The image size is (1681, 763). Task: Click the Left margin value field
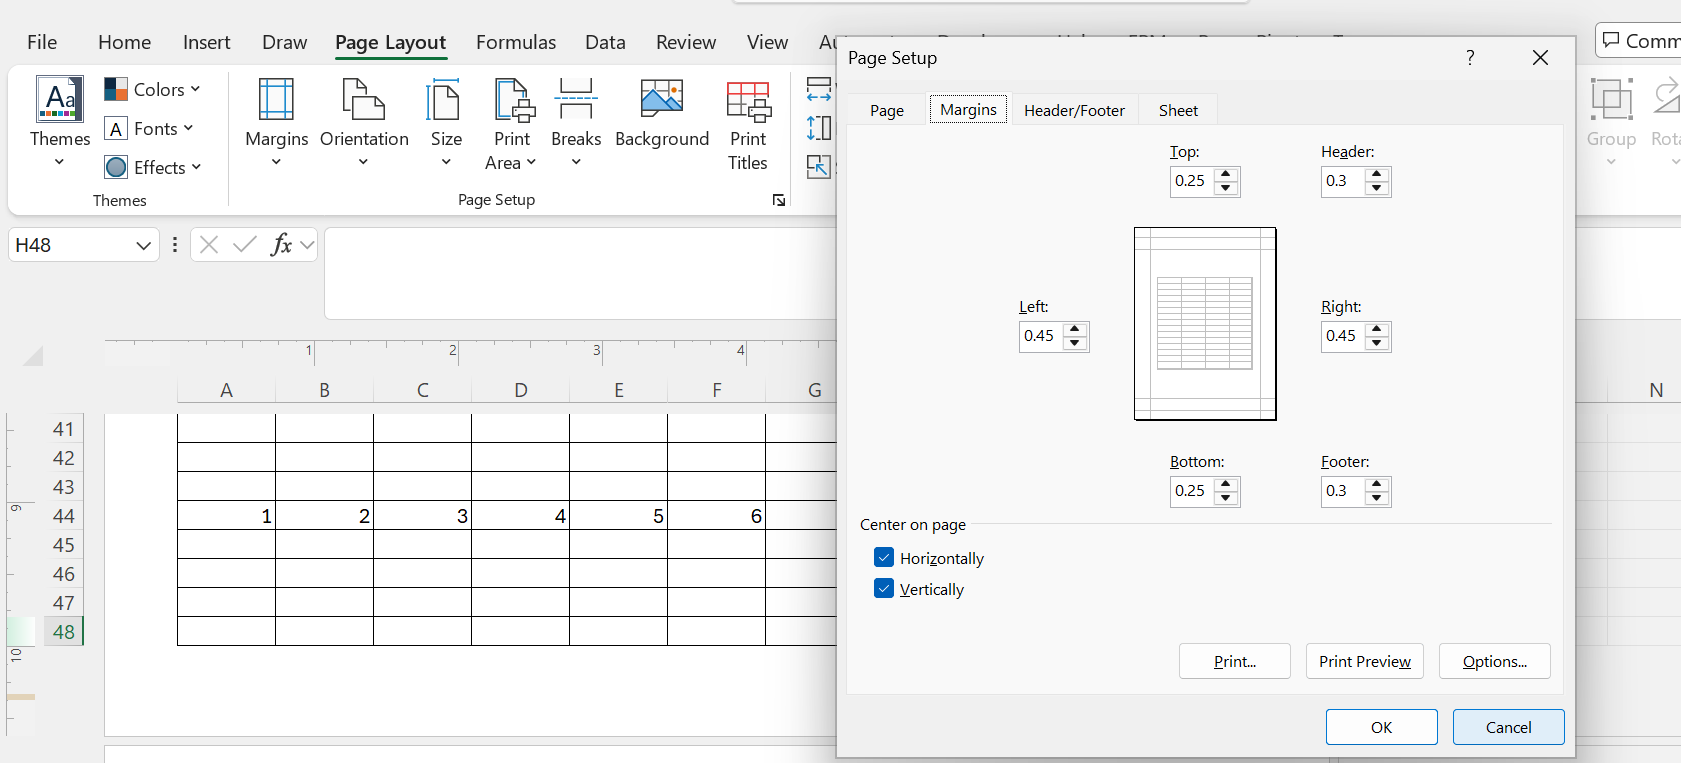tap(1041, 336)
